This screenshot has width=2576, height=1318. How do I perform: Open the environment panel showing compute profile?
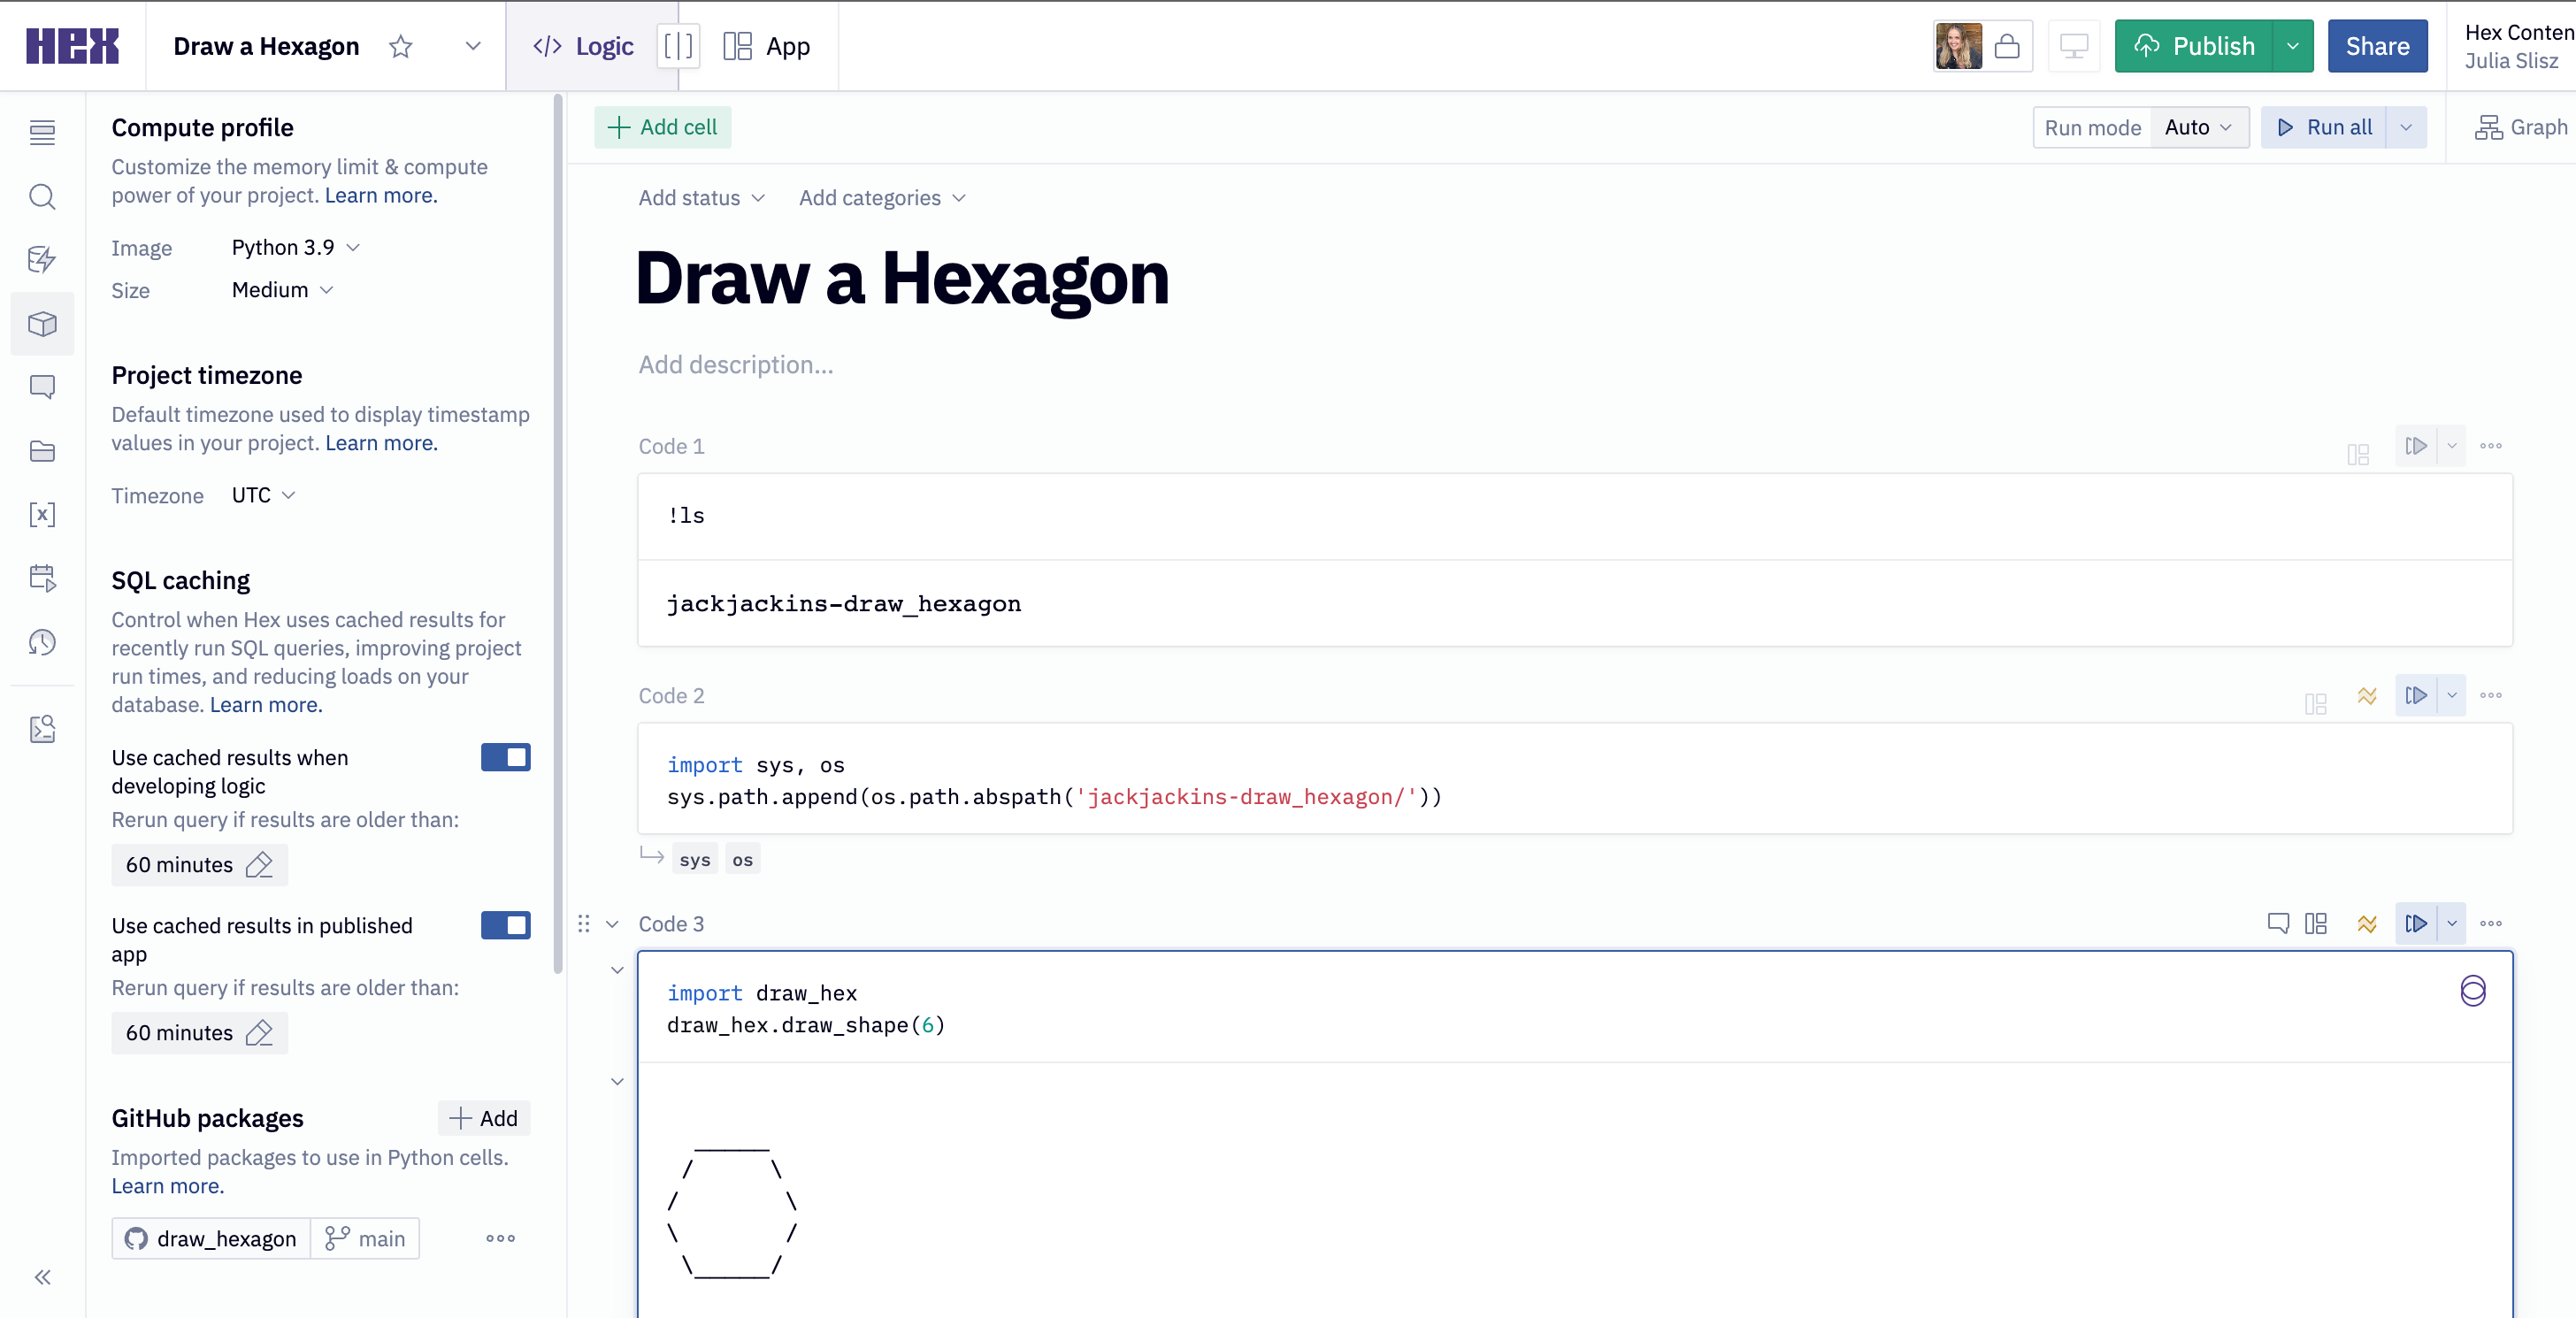[43, 323]
